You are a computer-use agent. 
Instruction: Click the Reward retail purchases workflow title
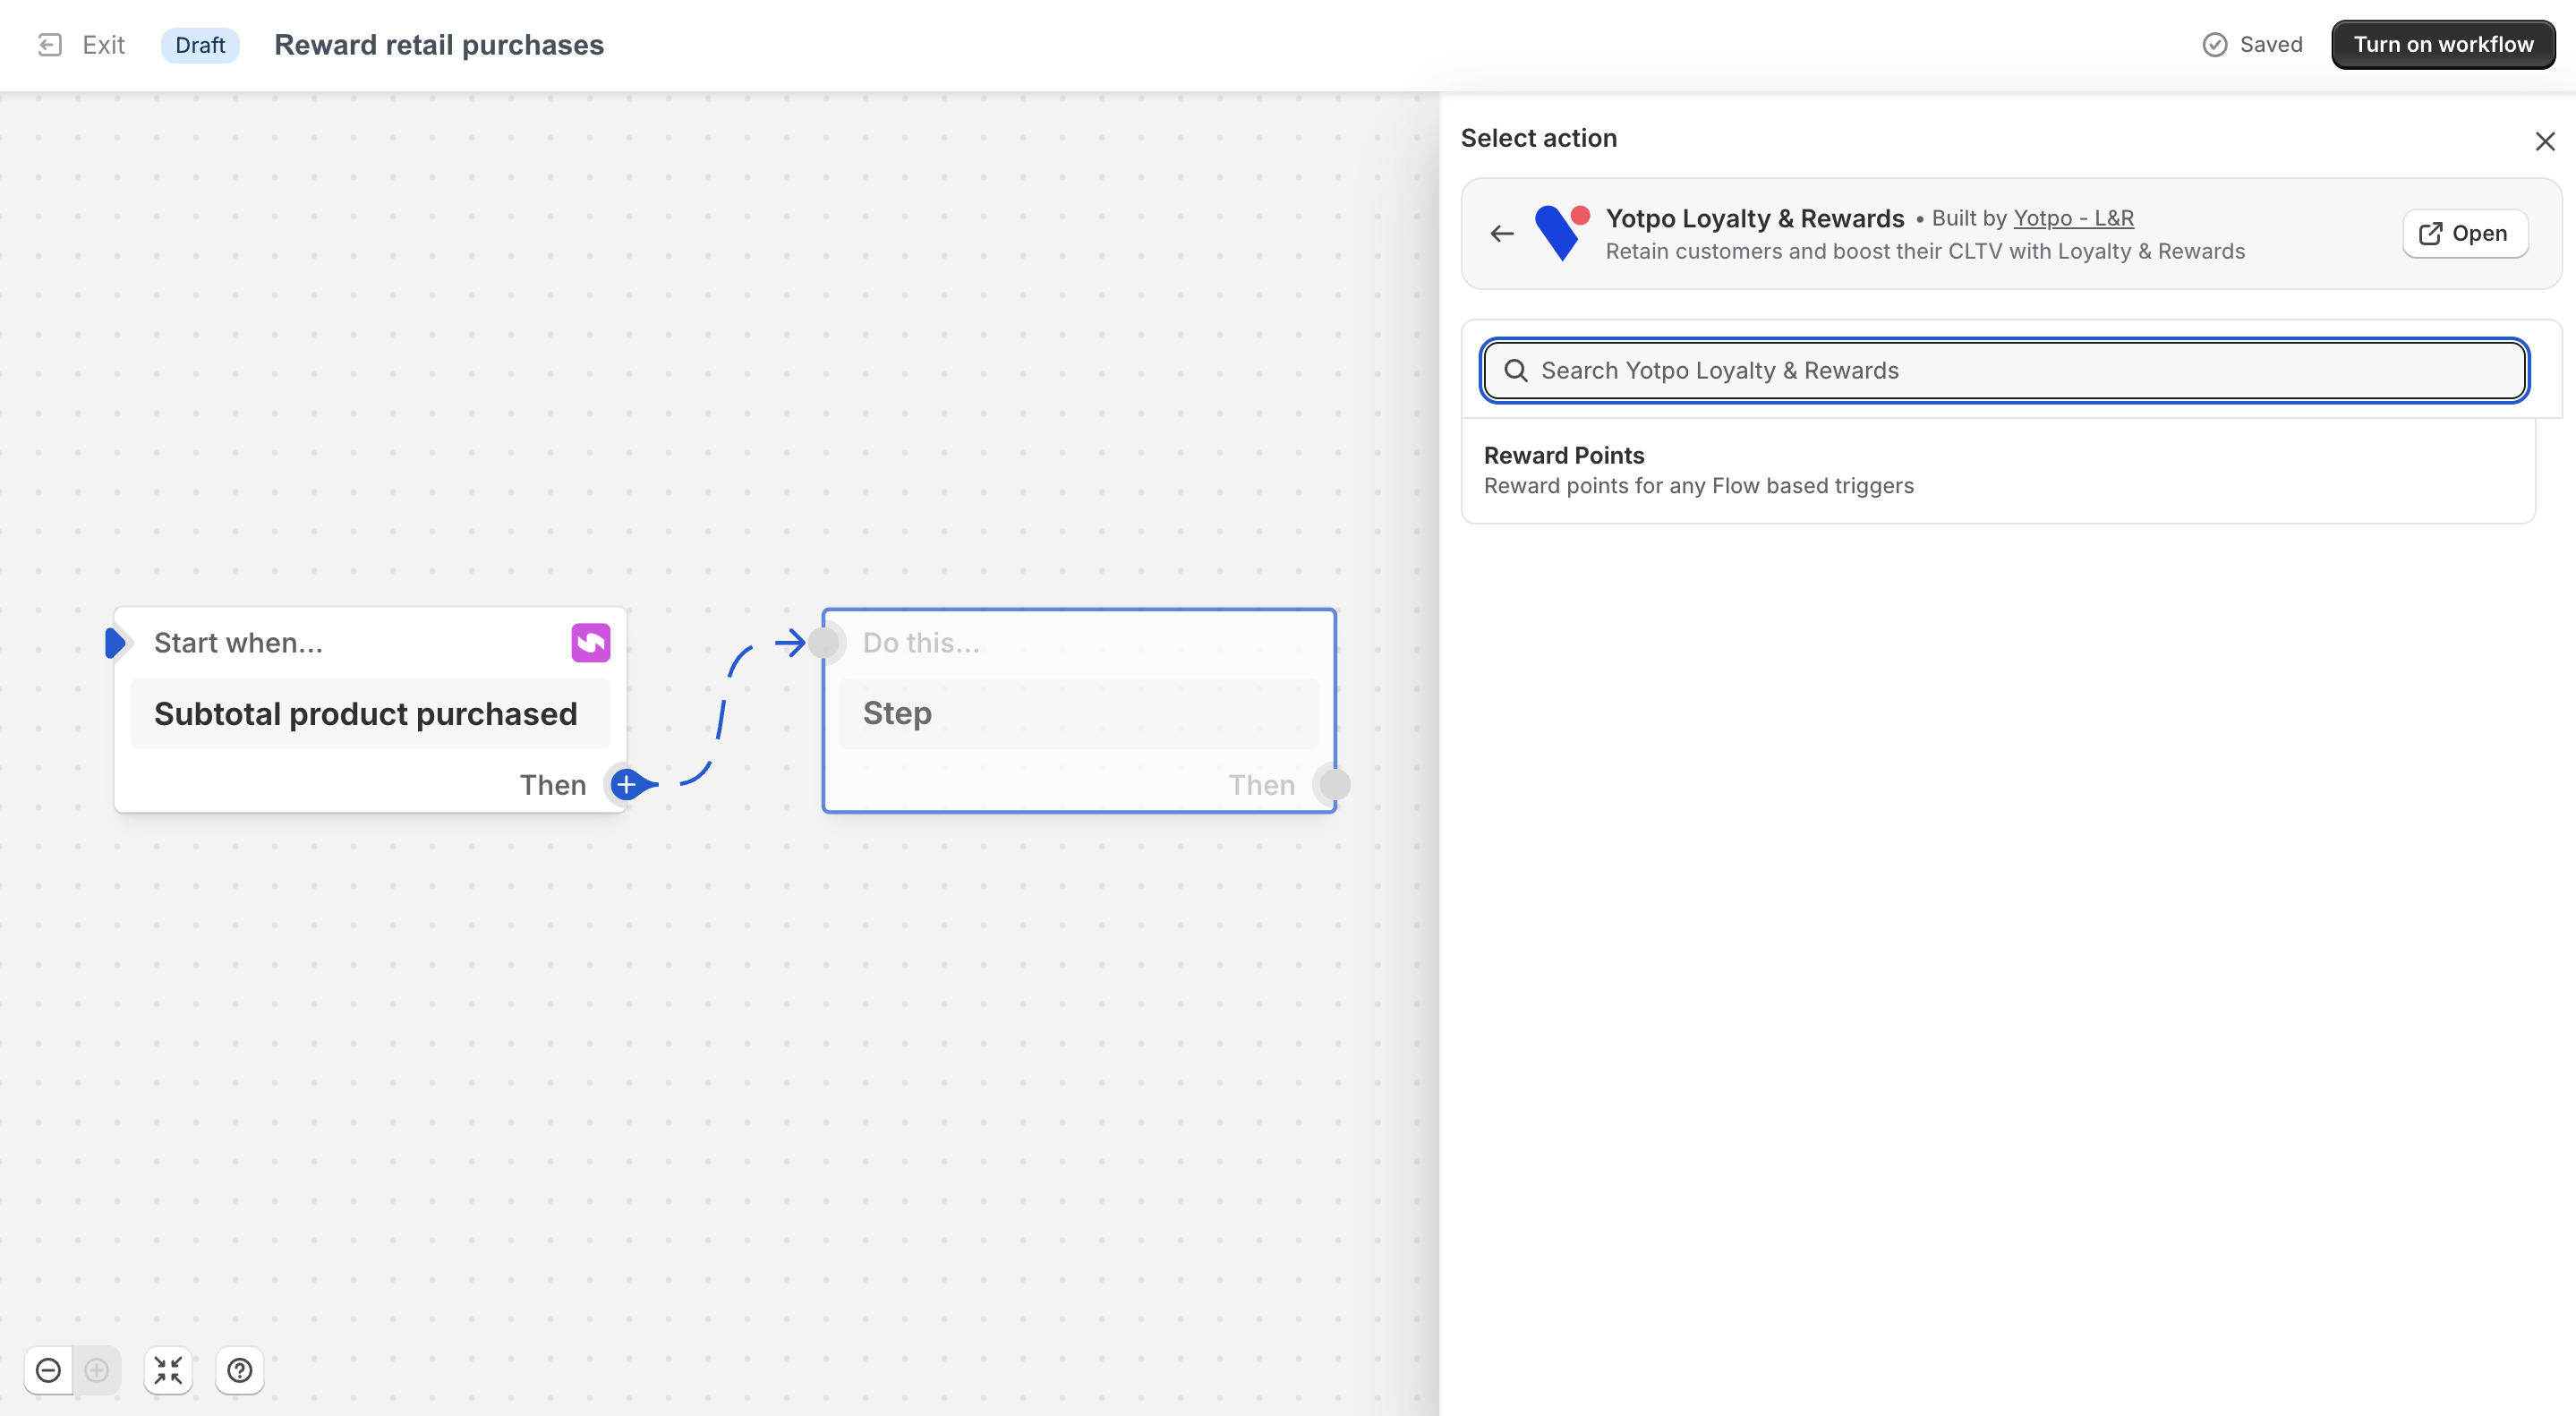pos(439,45)
